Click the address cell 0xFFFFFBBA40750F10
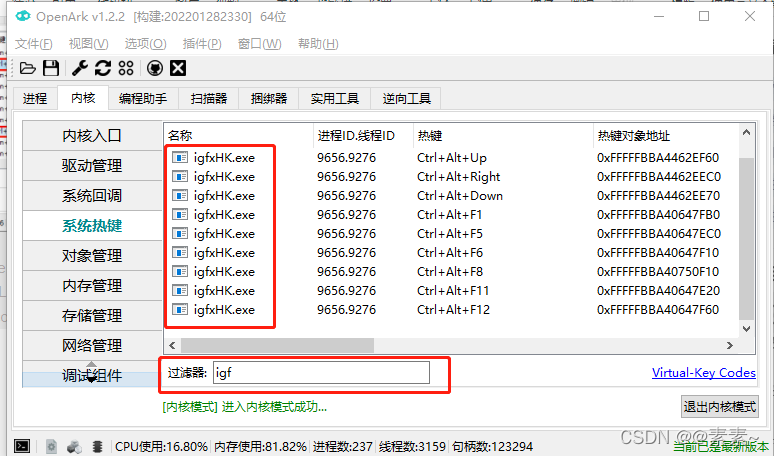Viewport: 774px width, 456px height. [x=658, y=271]
